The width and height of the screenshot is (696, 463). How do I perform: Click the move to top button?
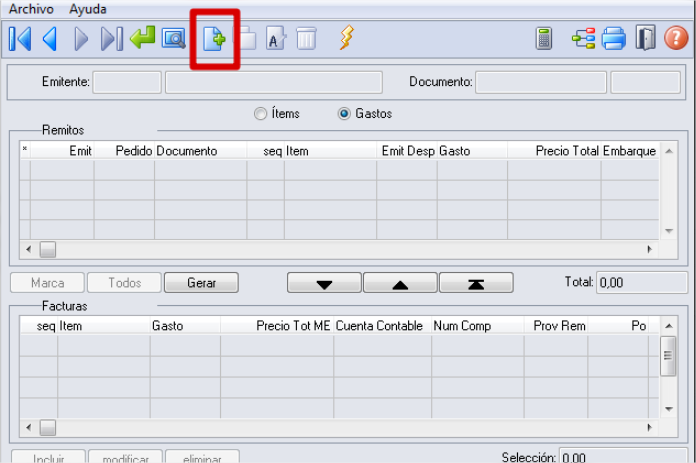(x=476, y=283)
